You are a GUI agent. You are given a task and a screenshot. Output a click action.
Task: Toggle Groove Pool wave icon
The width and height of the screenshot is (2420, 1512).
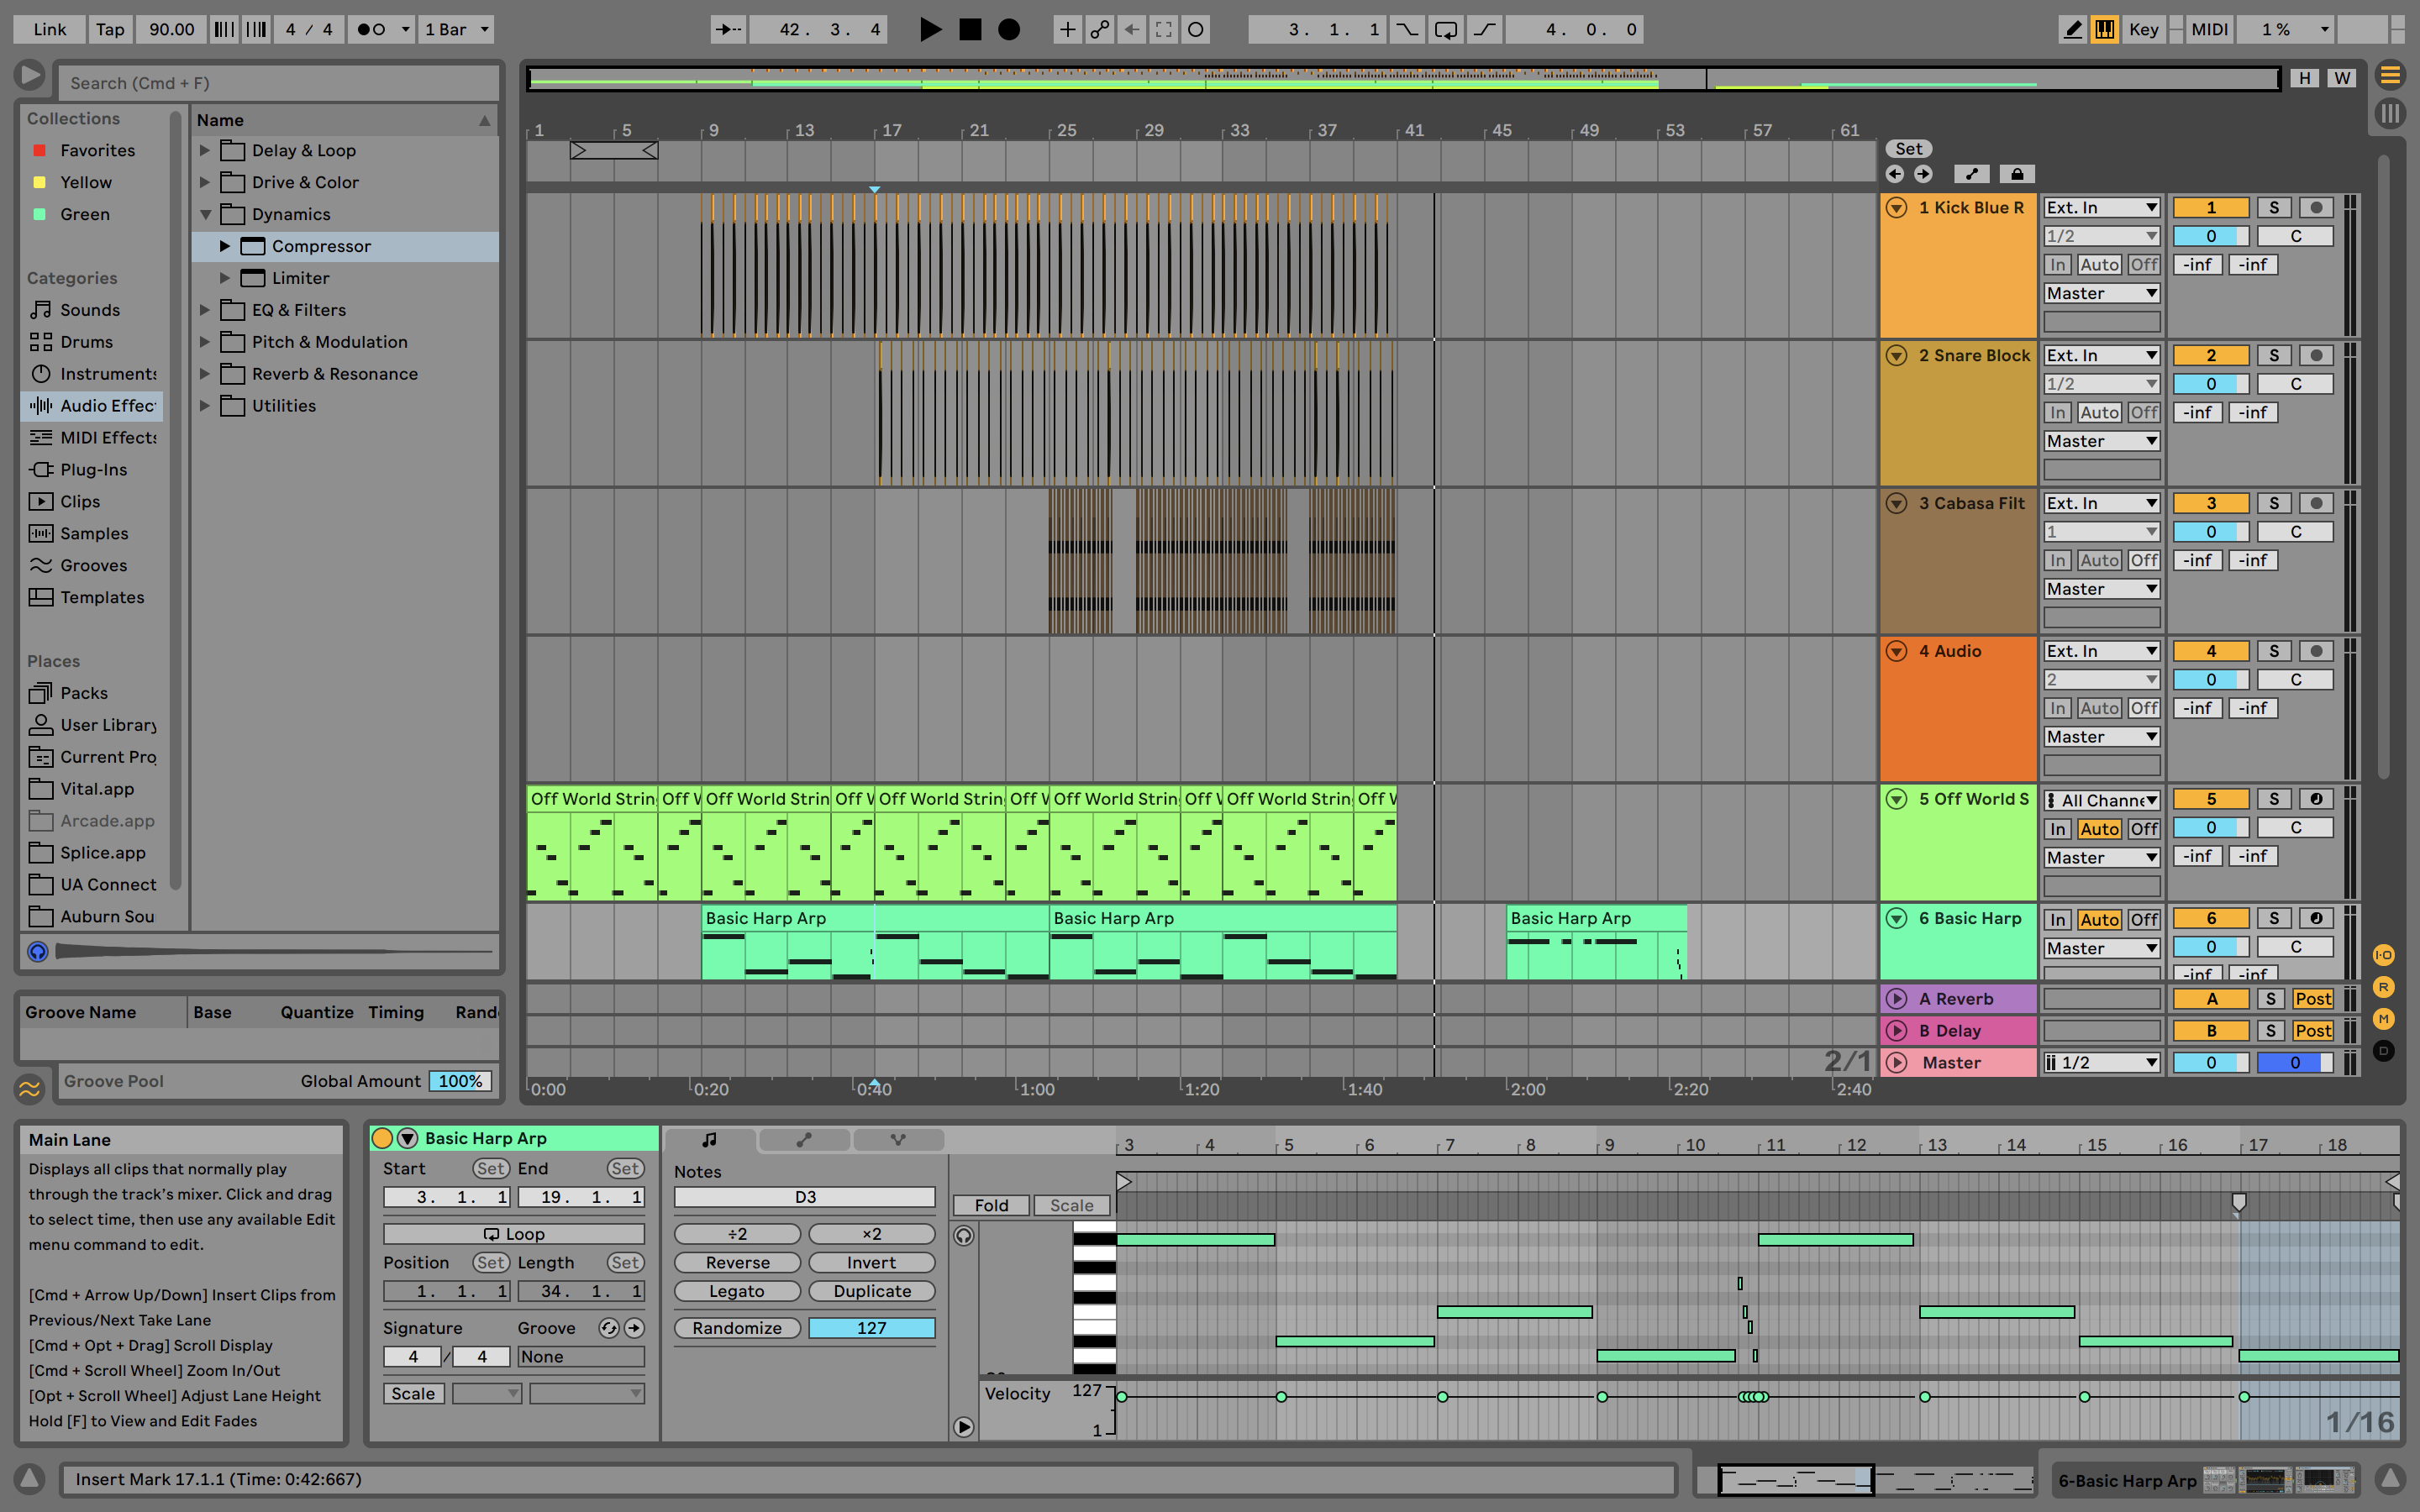(30, 1088)
